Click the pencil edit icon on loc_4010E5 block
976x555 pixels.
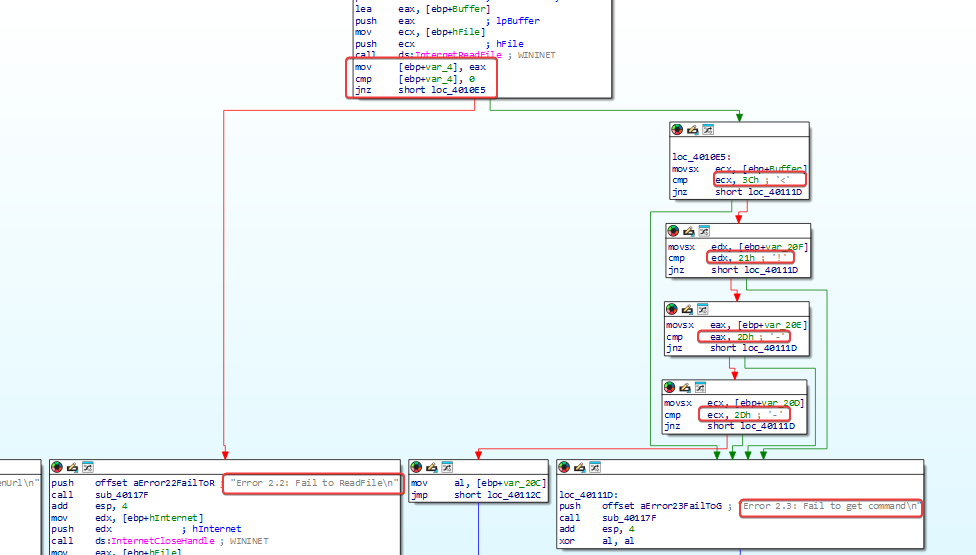[x=693, y=129]
